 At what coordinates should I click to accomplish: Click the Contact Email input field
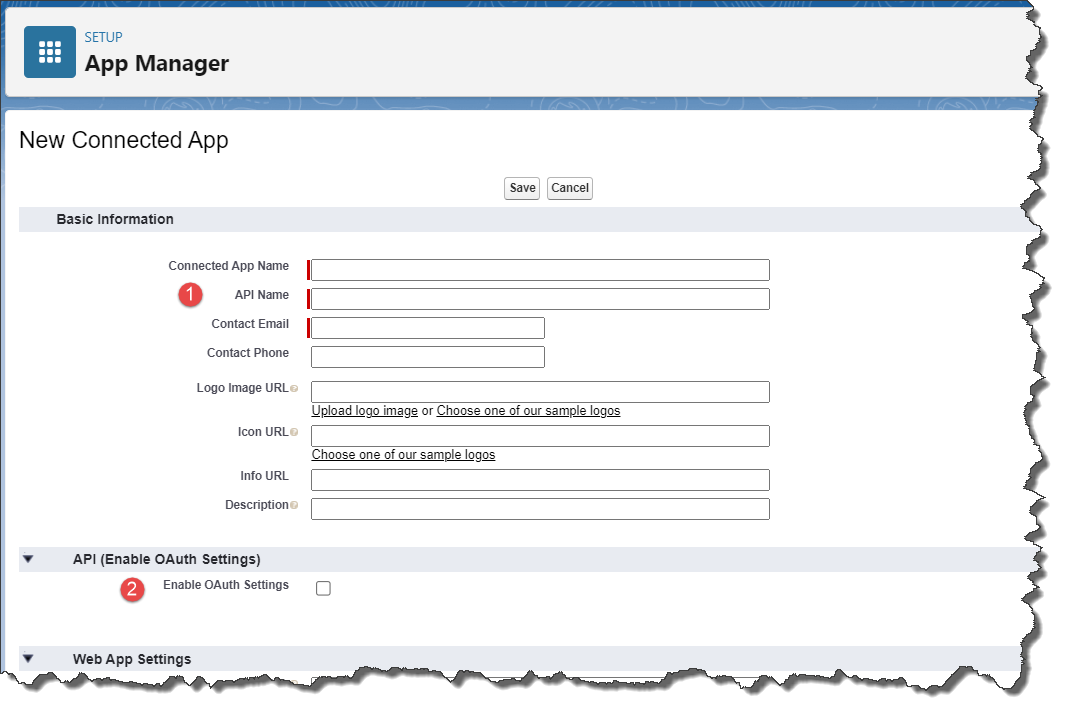click(428, 328)
